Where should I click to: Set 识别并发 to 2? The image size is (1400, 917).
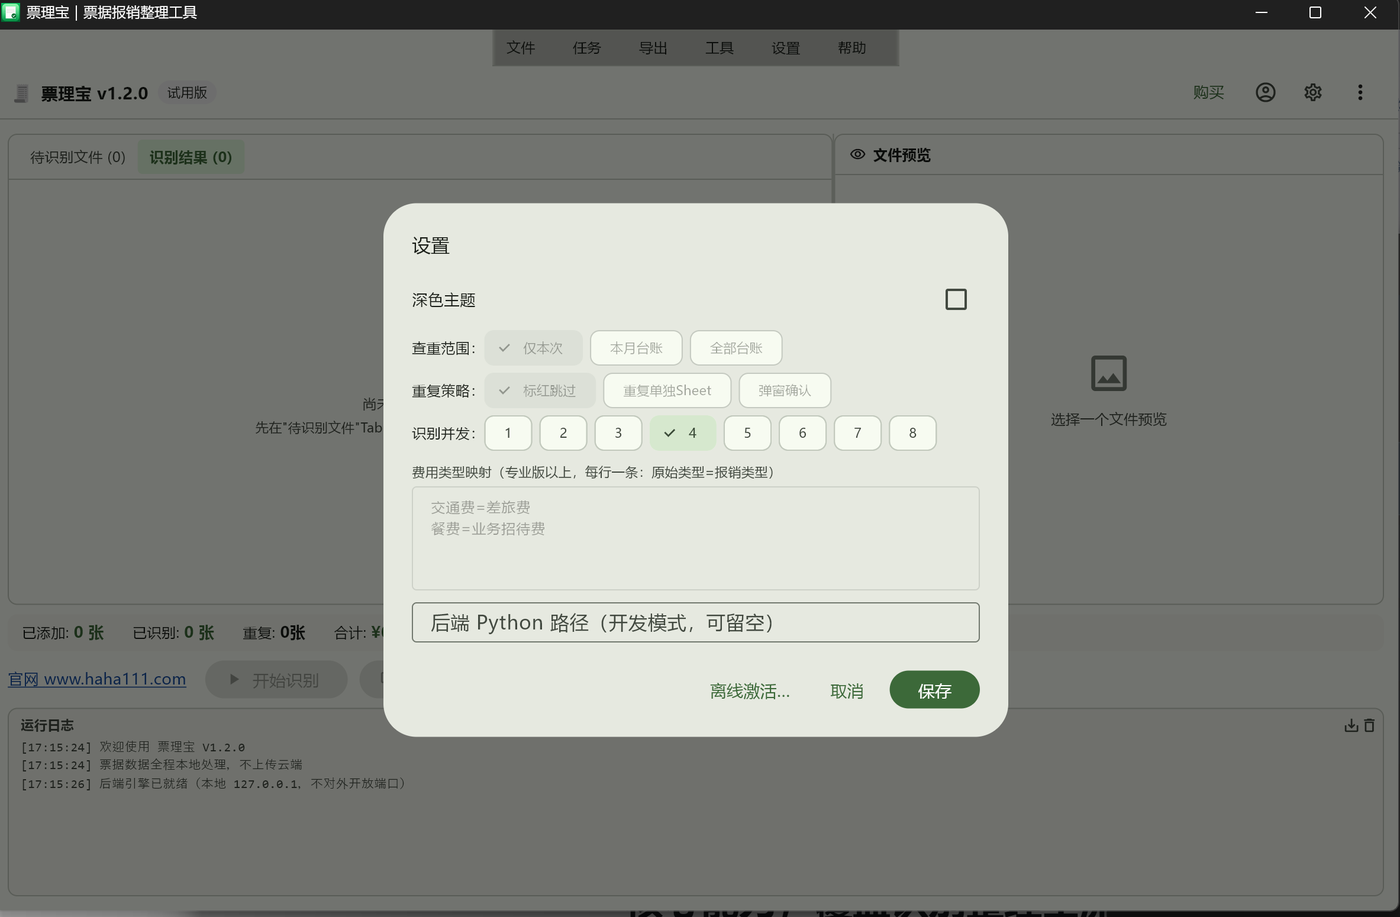(563, 433)
